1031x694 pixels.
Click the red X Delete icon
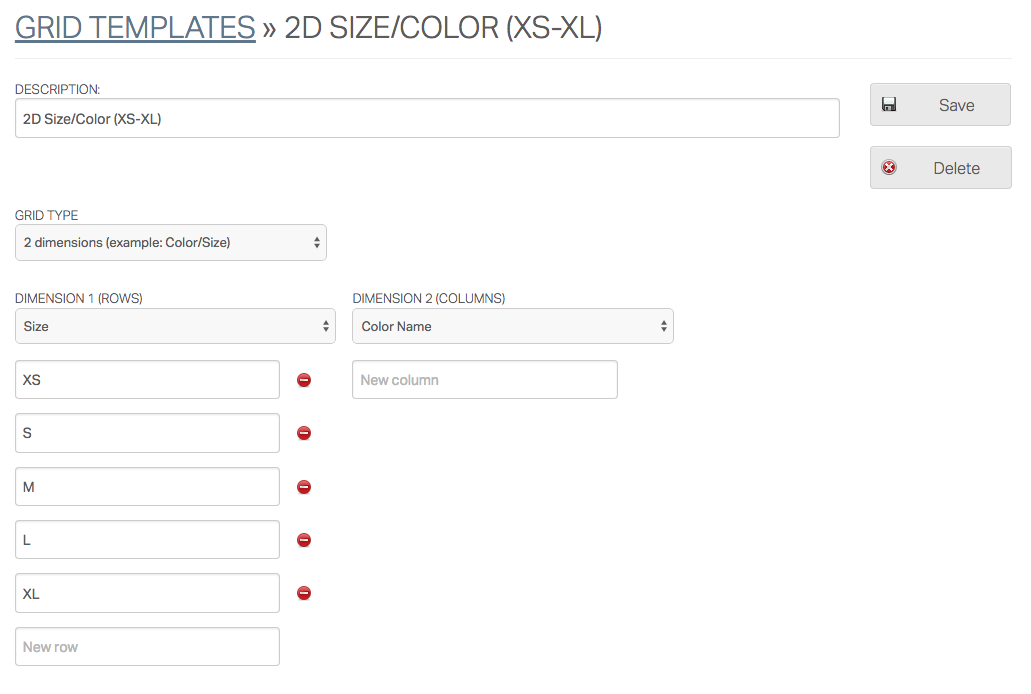pos(889,167)
